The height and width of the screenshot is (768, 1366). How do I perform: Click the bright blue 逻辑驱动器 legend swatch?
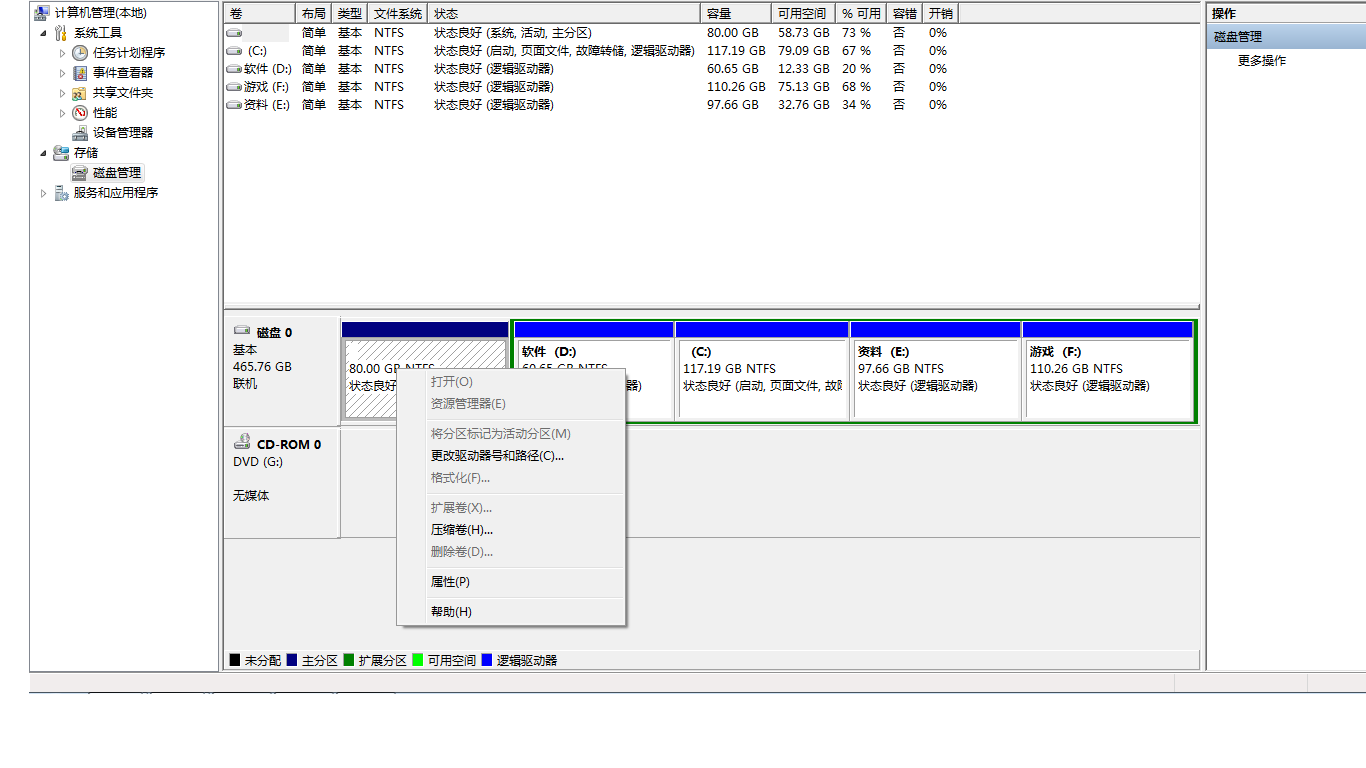click(x=487, y=660)
